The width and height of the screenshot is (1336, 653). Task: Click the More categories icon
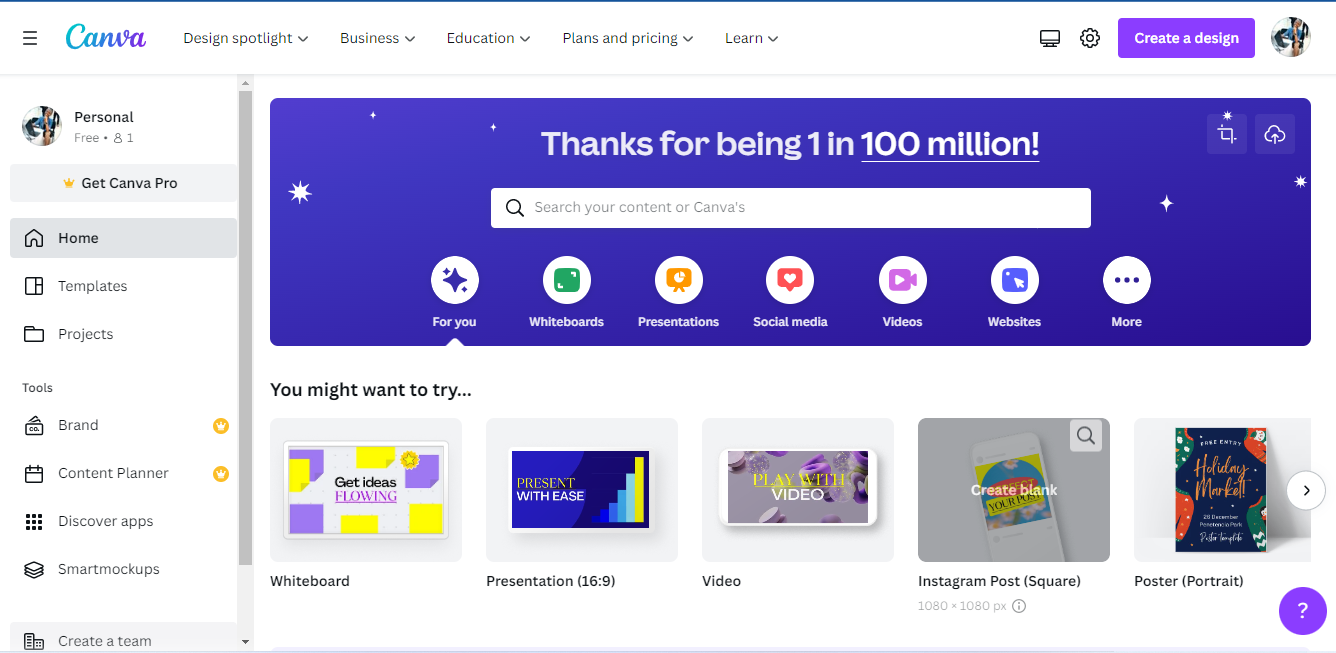click(1127, 281)
